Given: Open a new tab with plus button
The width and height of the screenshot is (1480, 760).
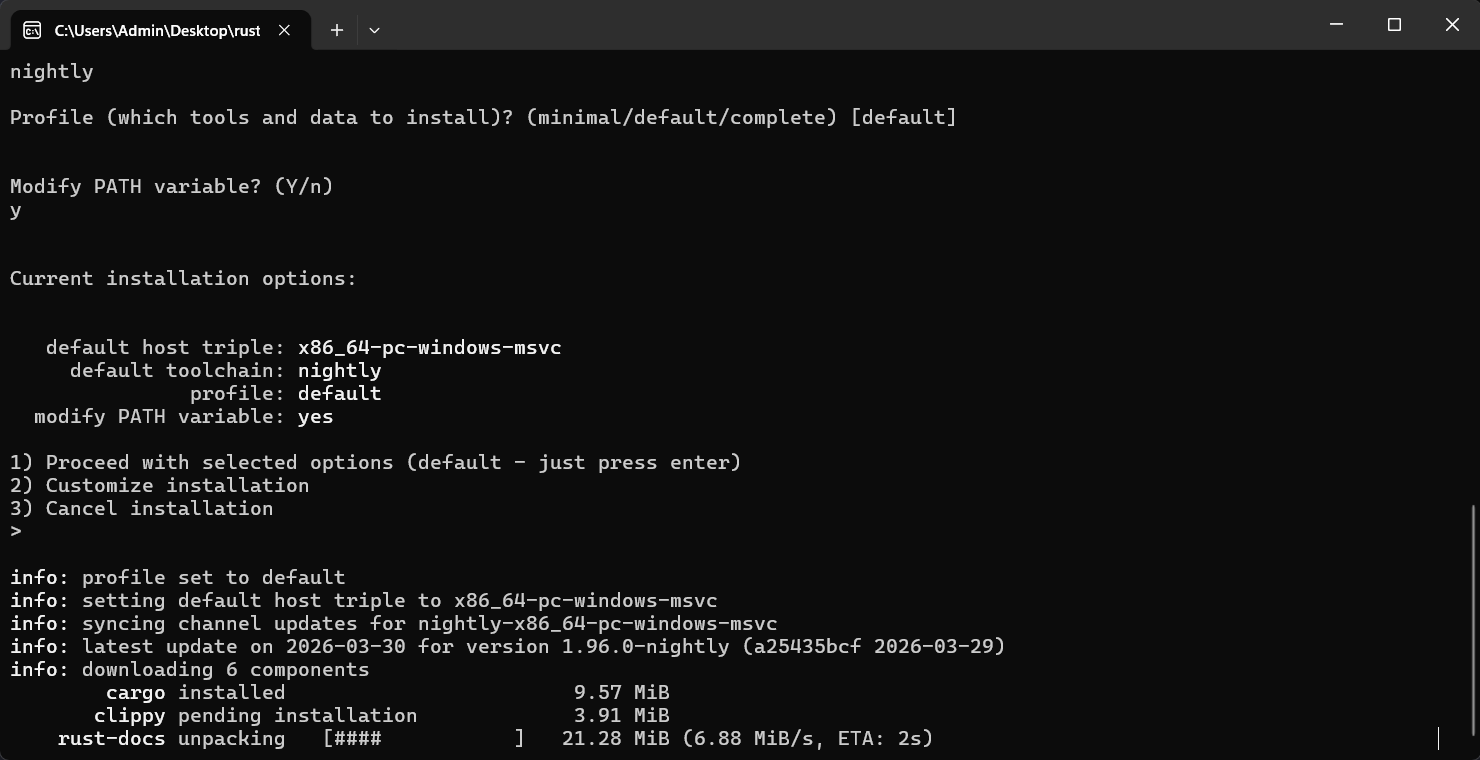Looking at the screenshot, I should (337, 30).
